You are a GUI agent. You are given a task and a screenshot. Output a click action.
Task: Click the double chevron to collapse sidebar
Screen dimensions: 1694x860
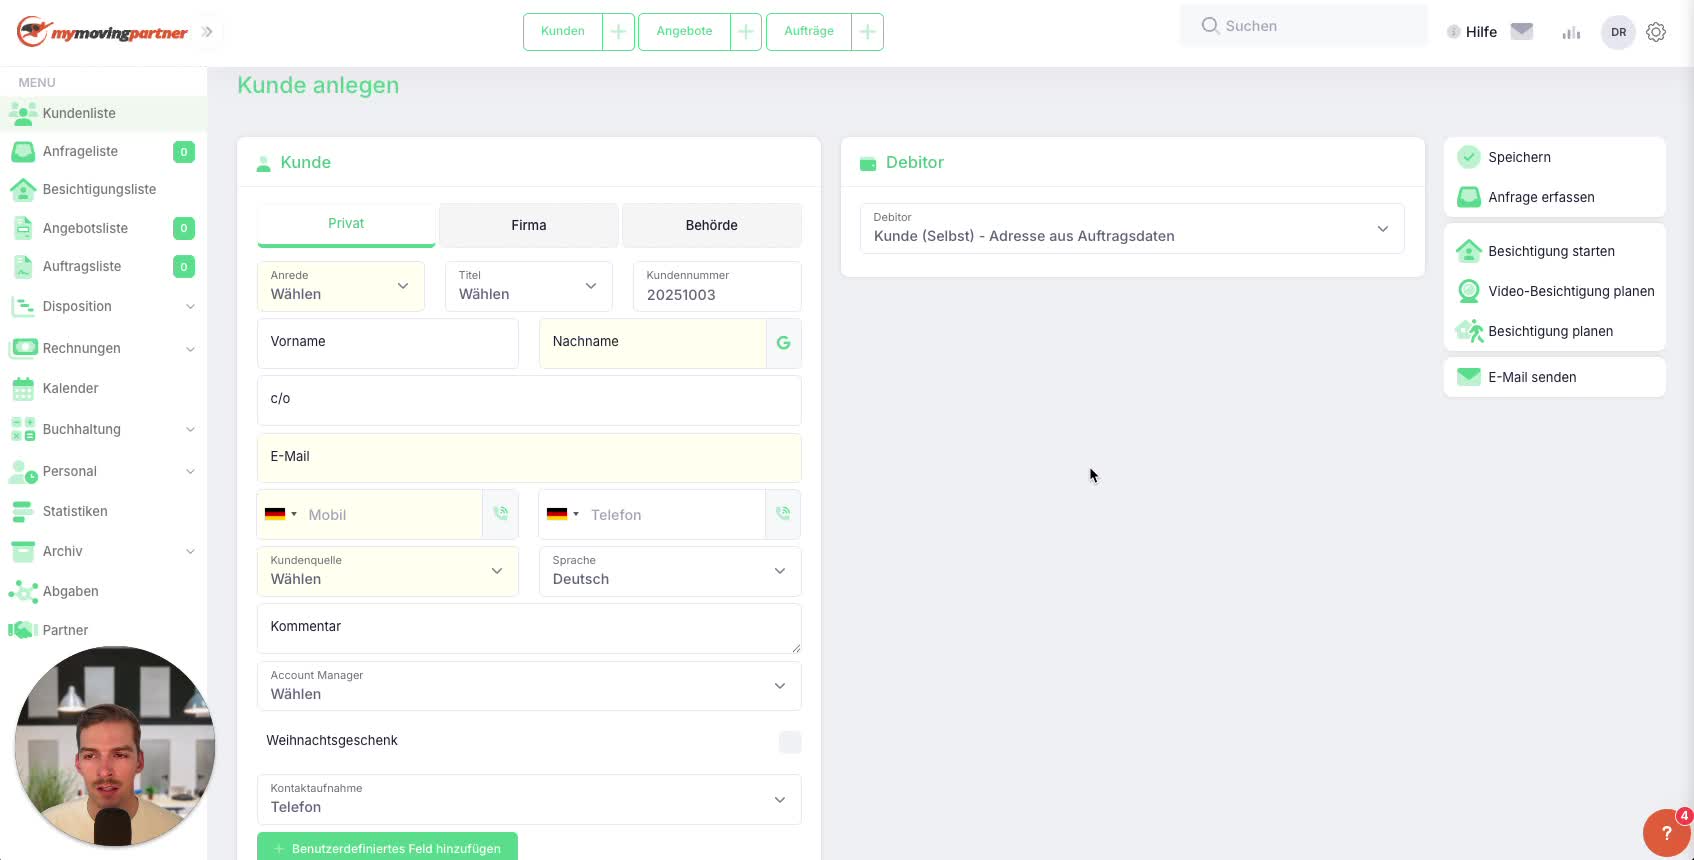(207, 32)
